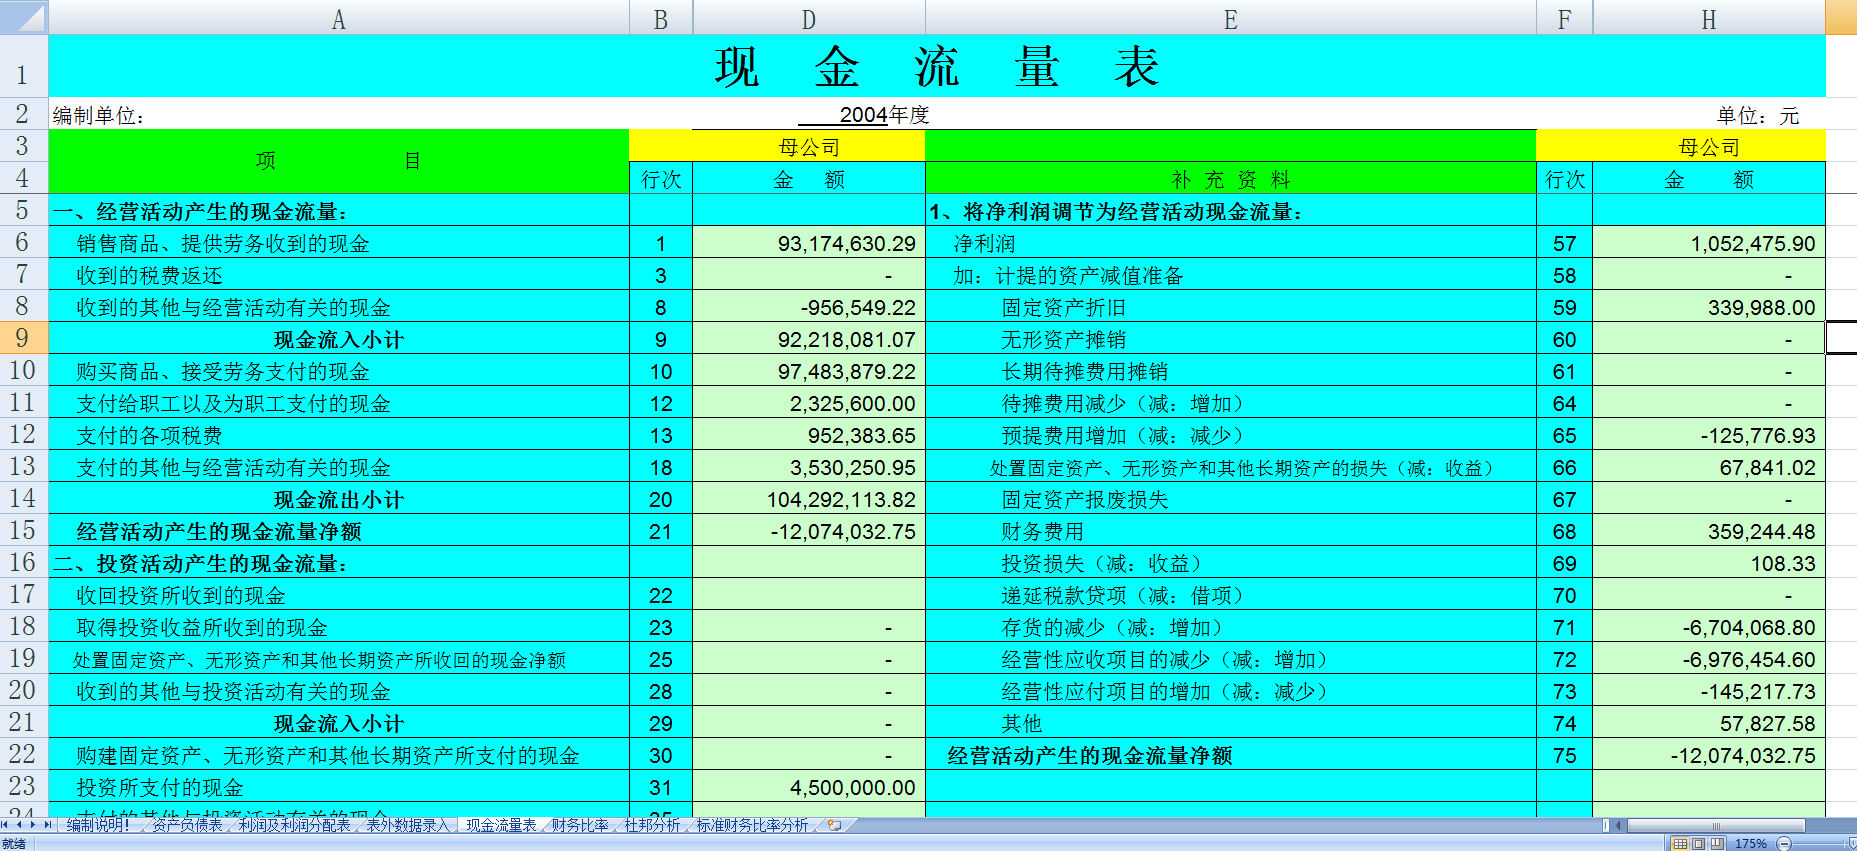Click cell value 93,174,630.29
This screenshot has height=851, width=1857.
pyautogui.click(x=809, y=243)
